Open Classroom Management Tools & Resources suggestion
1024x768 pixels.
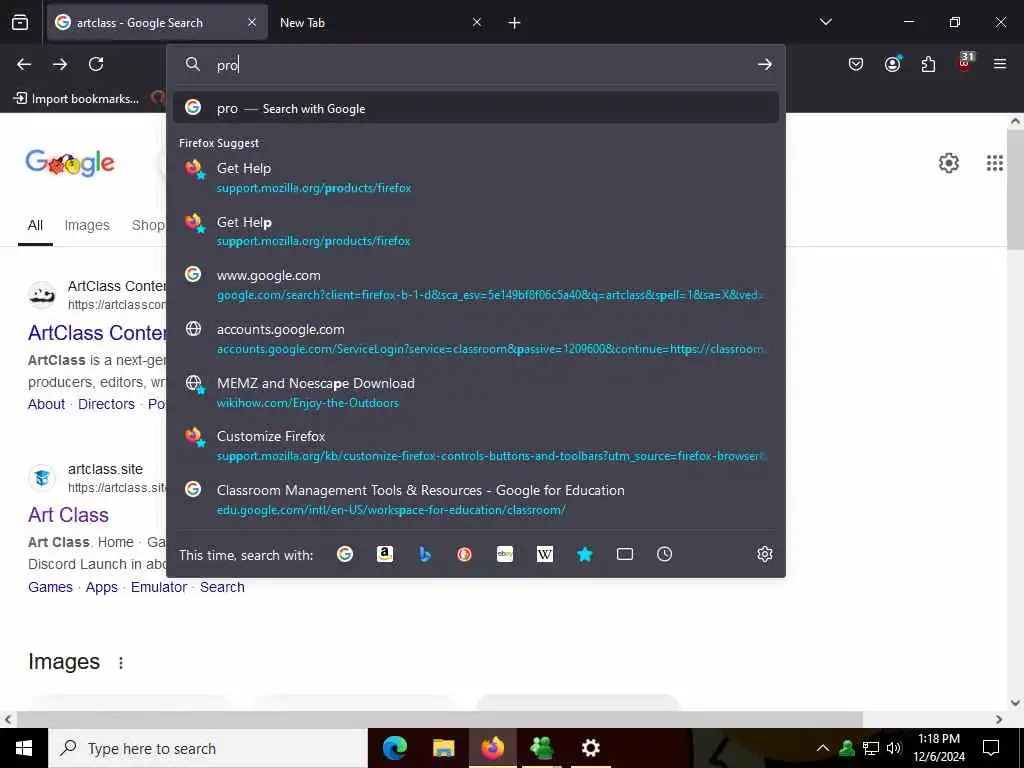(x=476, y=500)
